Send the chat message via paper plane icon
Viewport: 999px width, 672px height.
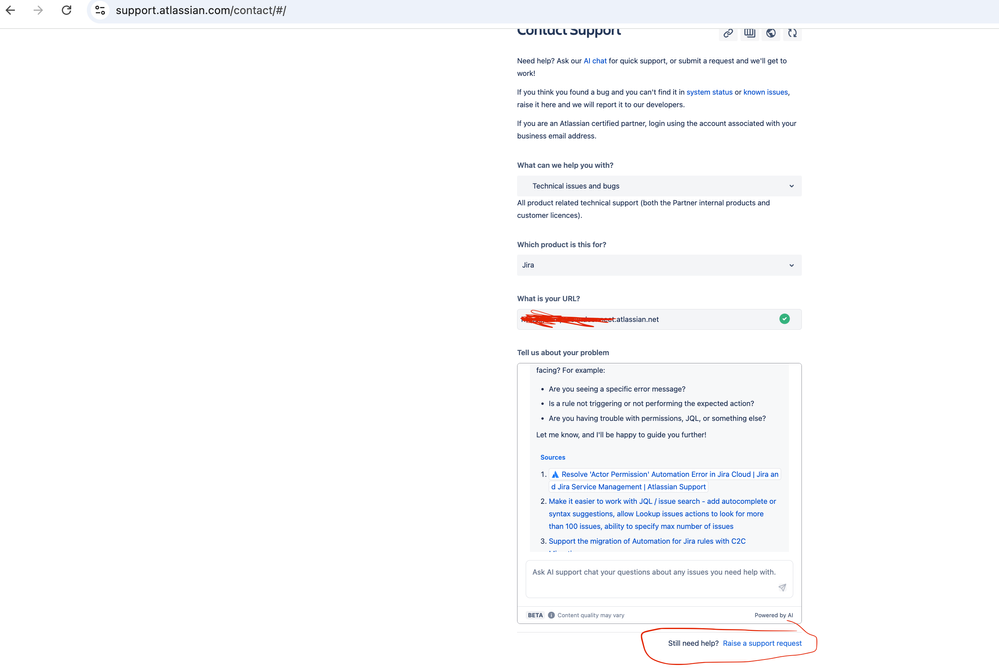tap(783, 587)
